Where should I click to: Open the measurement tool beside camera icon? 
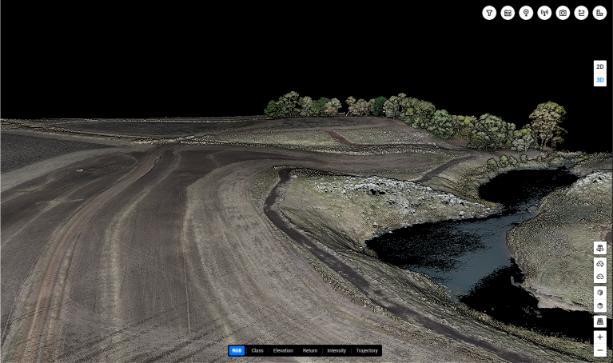[581, 13]
